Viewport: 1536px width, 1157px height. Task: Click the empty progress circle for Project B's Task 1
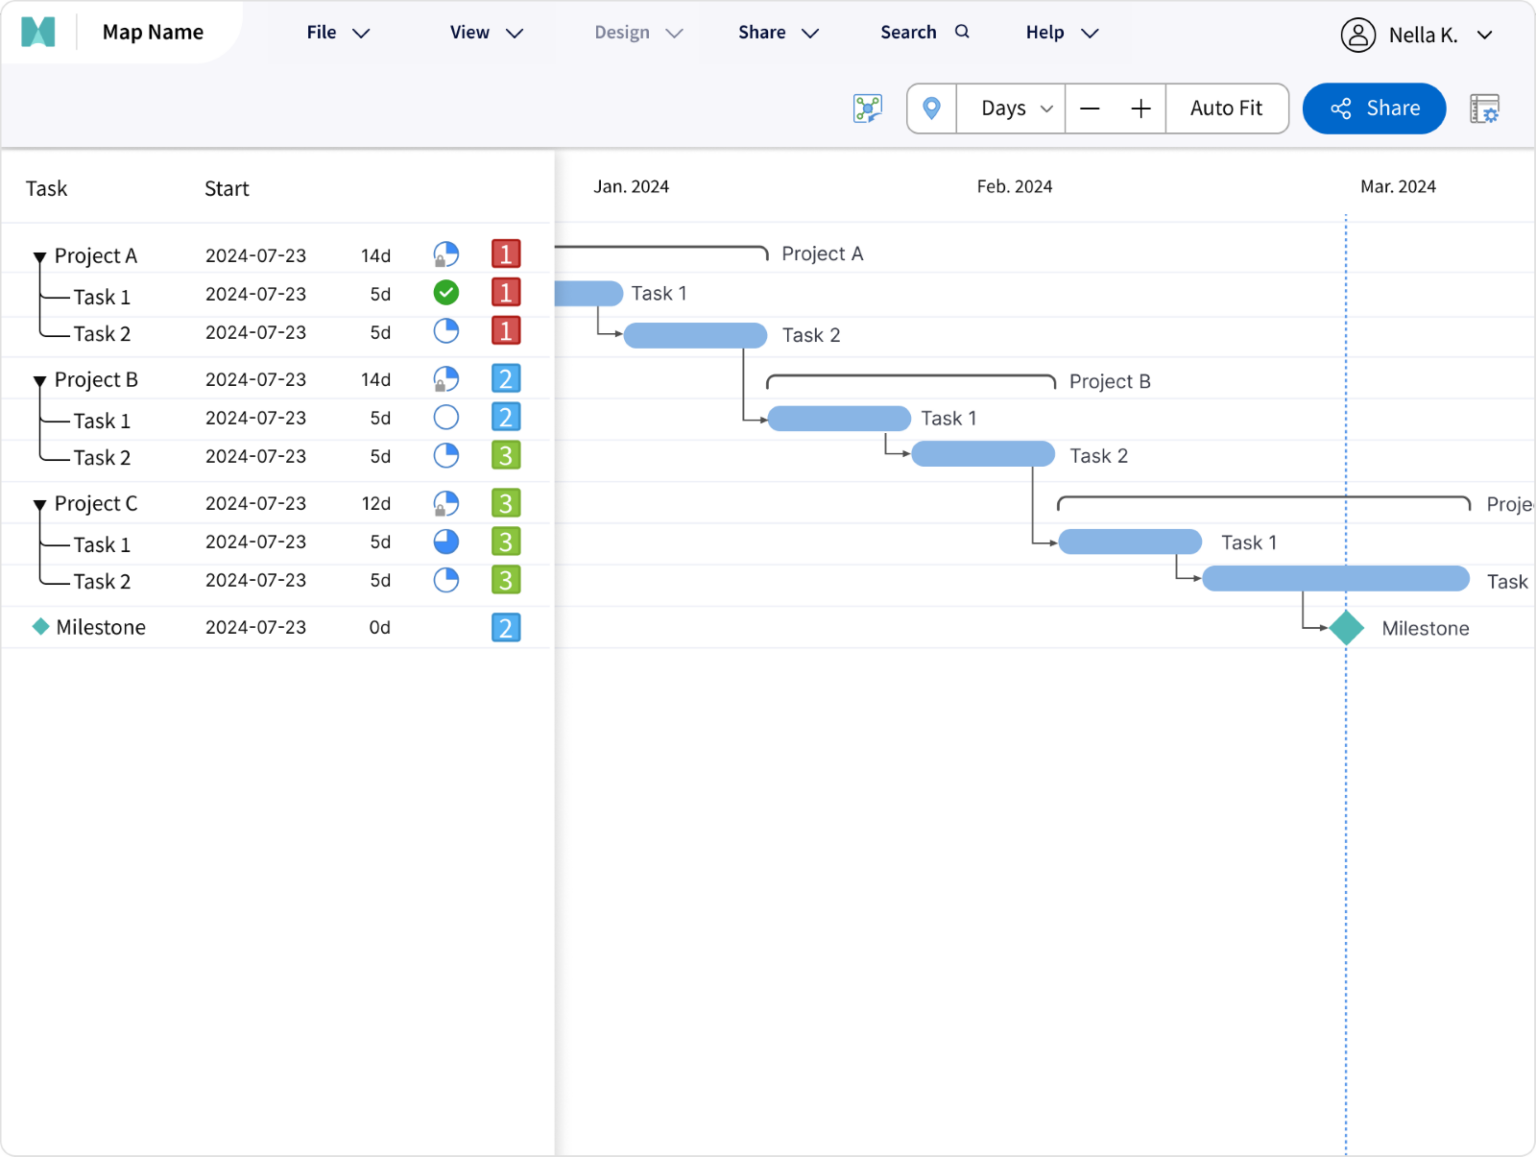coord(446,417)
